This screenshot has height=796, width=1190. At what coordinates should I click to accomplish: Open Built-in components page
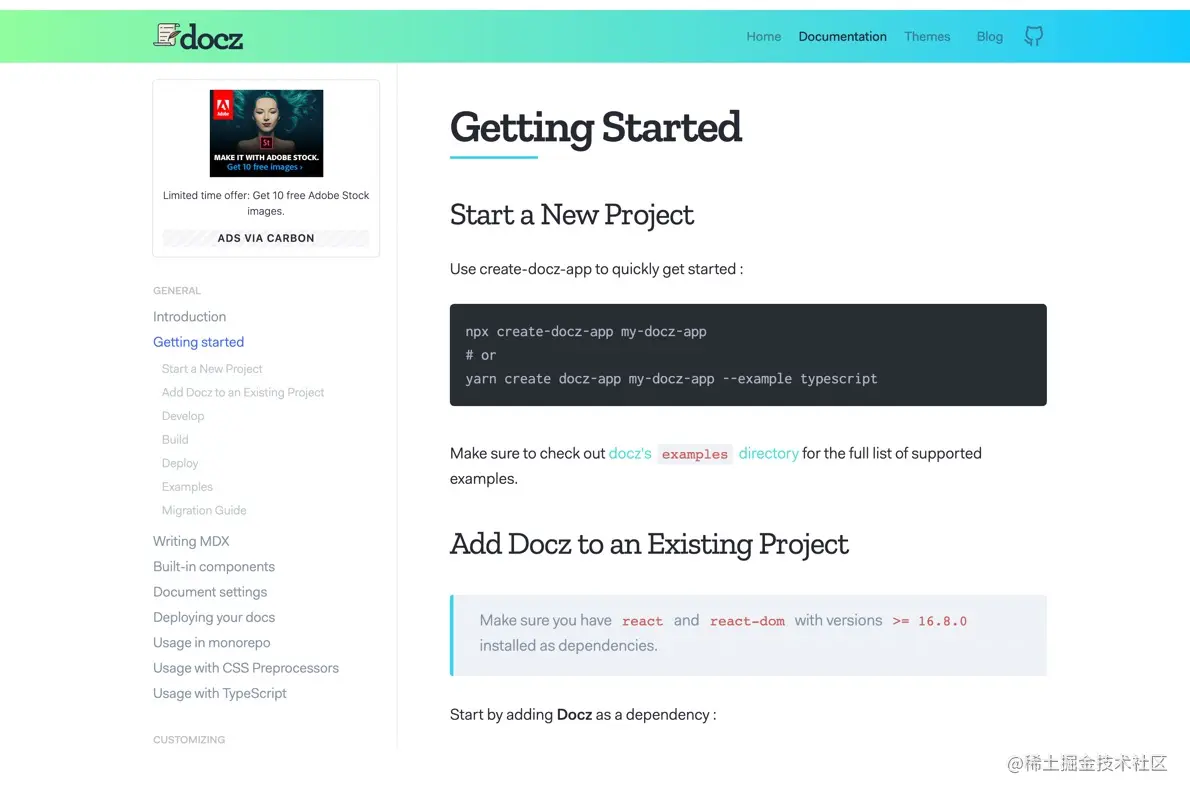click(214, 567)
